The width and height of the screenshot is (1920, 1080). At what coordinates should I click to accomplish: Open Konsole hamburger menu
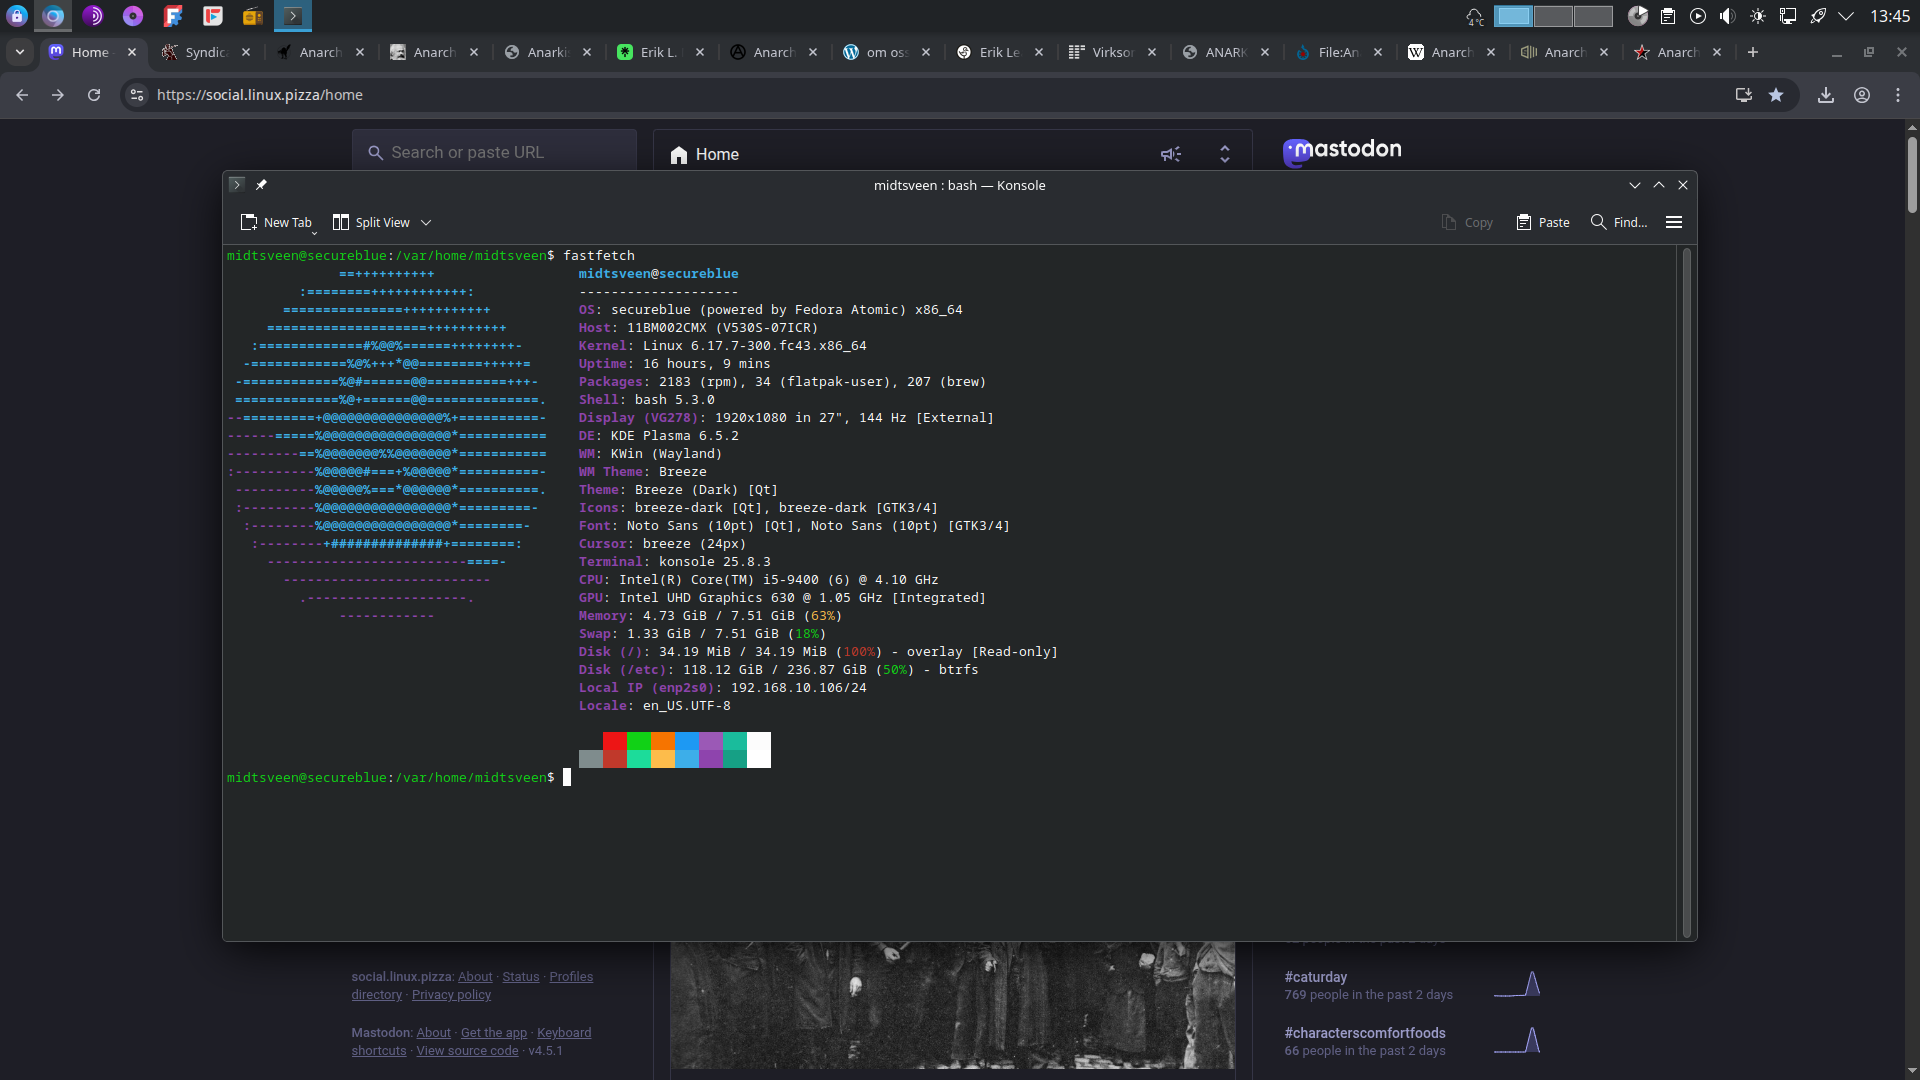tap(1674, 222)
